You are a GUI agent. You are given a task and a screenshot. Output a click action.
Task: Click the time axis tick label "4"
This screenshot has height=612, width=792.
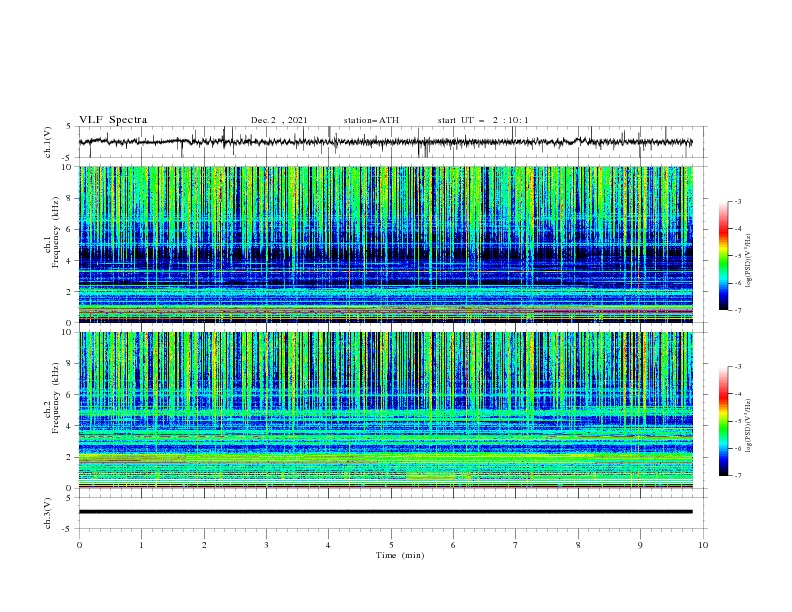point(328,545)
